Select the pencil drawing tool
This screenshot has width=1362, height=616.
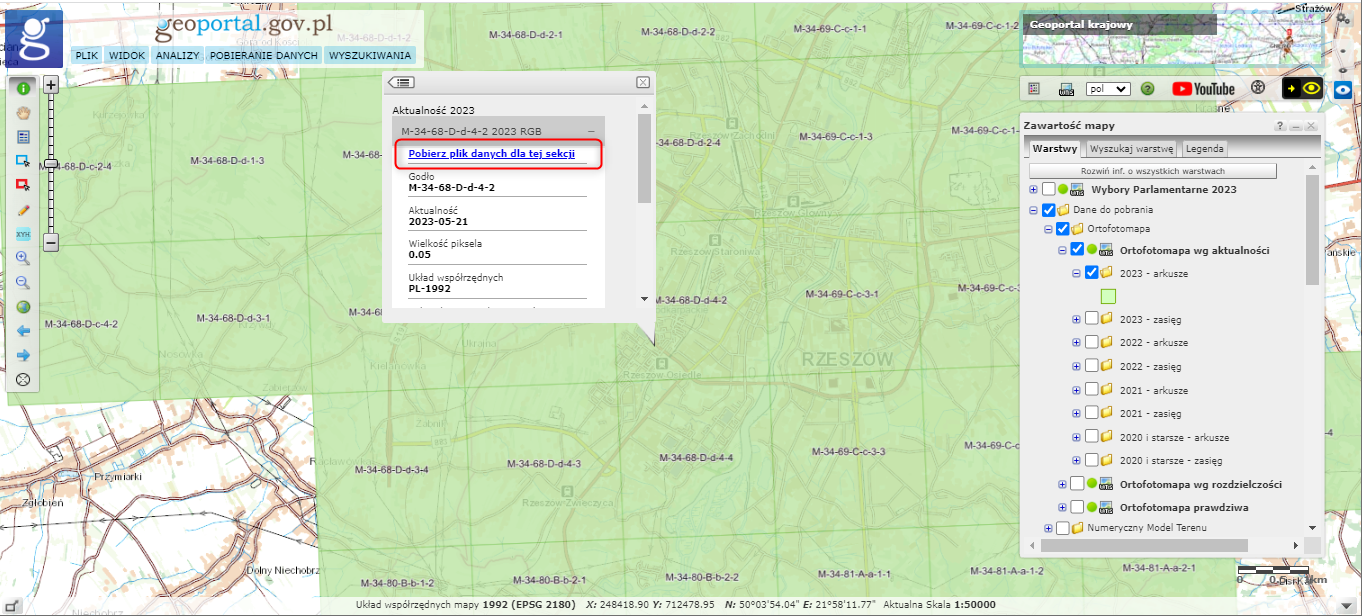click(23, 210)
